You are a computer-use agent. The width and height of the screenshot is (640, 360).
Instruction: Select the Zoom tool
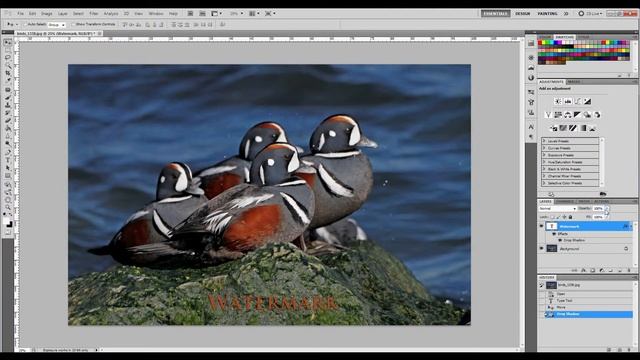8,208
